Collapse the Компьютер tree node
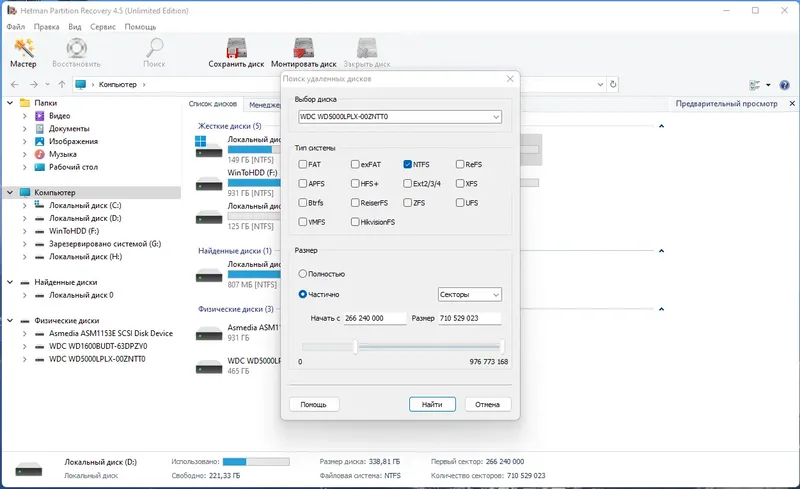Image resolution: width=800 pixels, height=489 pixels. tap(10, 192)
